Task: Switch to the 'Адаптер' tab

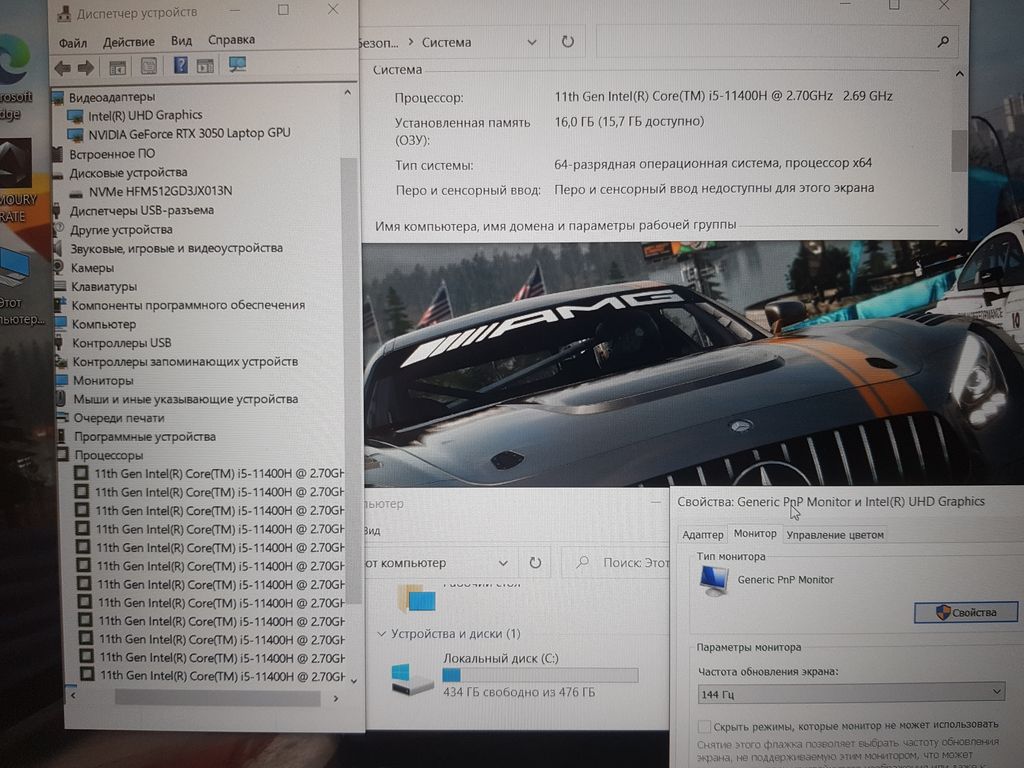Action: (x=702, y=535)
